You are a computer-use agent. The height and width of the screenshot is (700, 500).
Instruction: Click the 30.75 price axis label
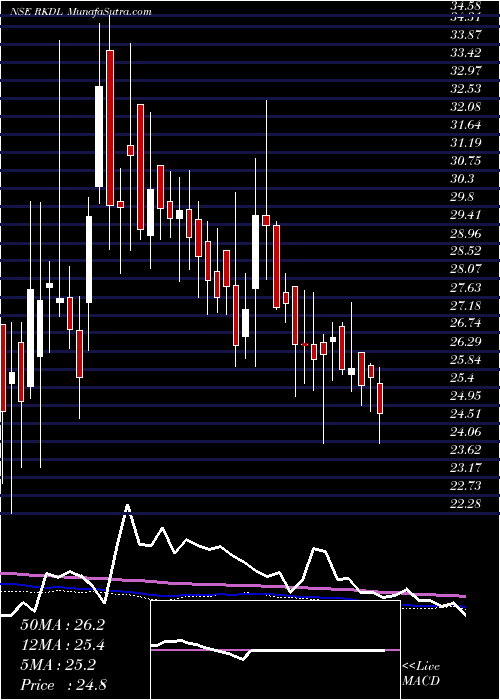click(466, 161)
